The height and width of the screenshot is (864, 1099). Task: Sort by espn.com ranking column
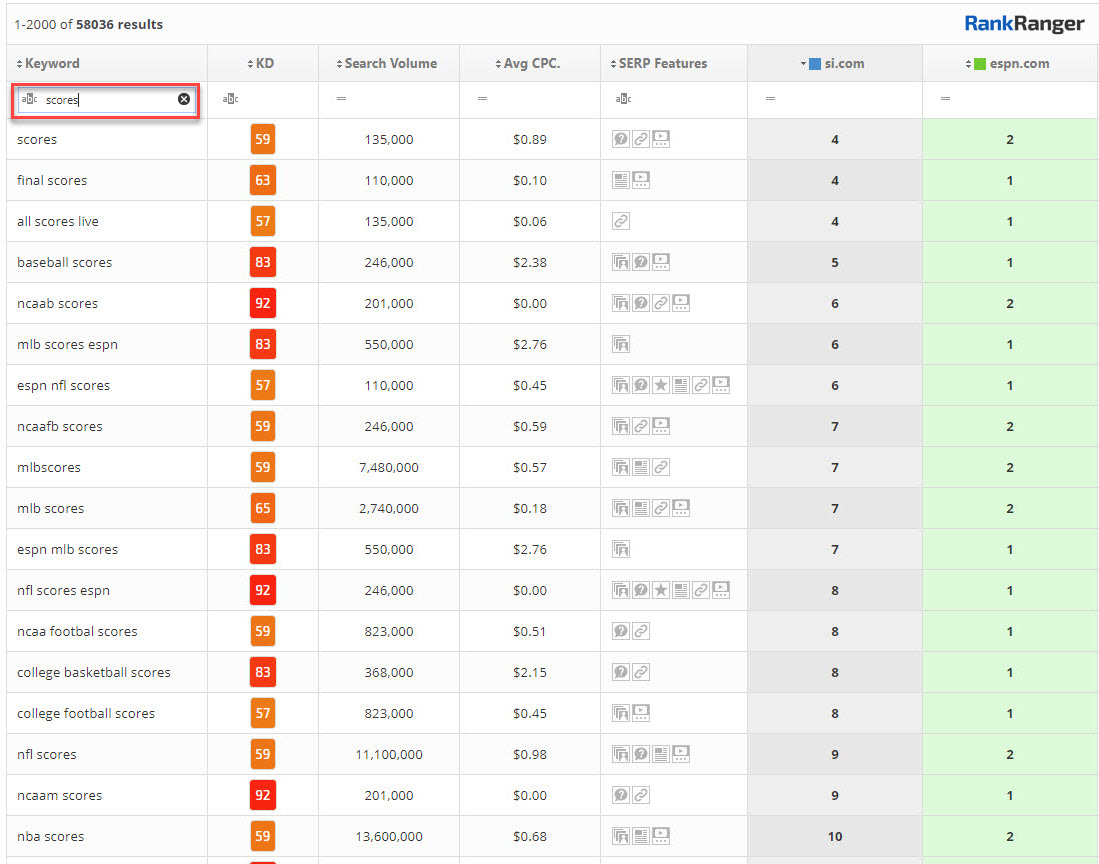click(1010, 63)
